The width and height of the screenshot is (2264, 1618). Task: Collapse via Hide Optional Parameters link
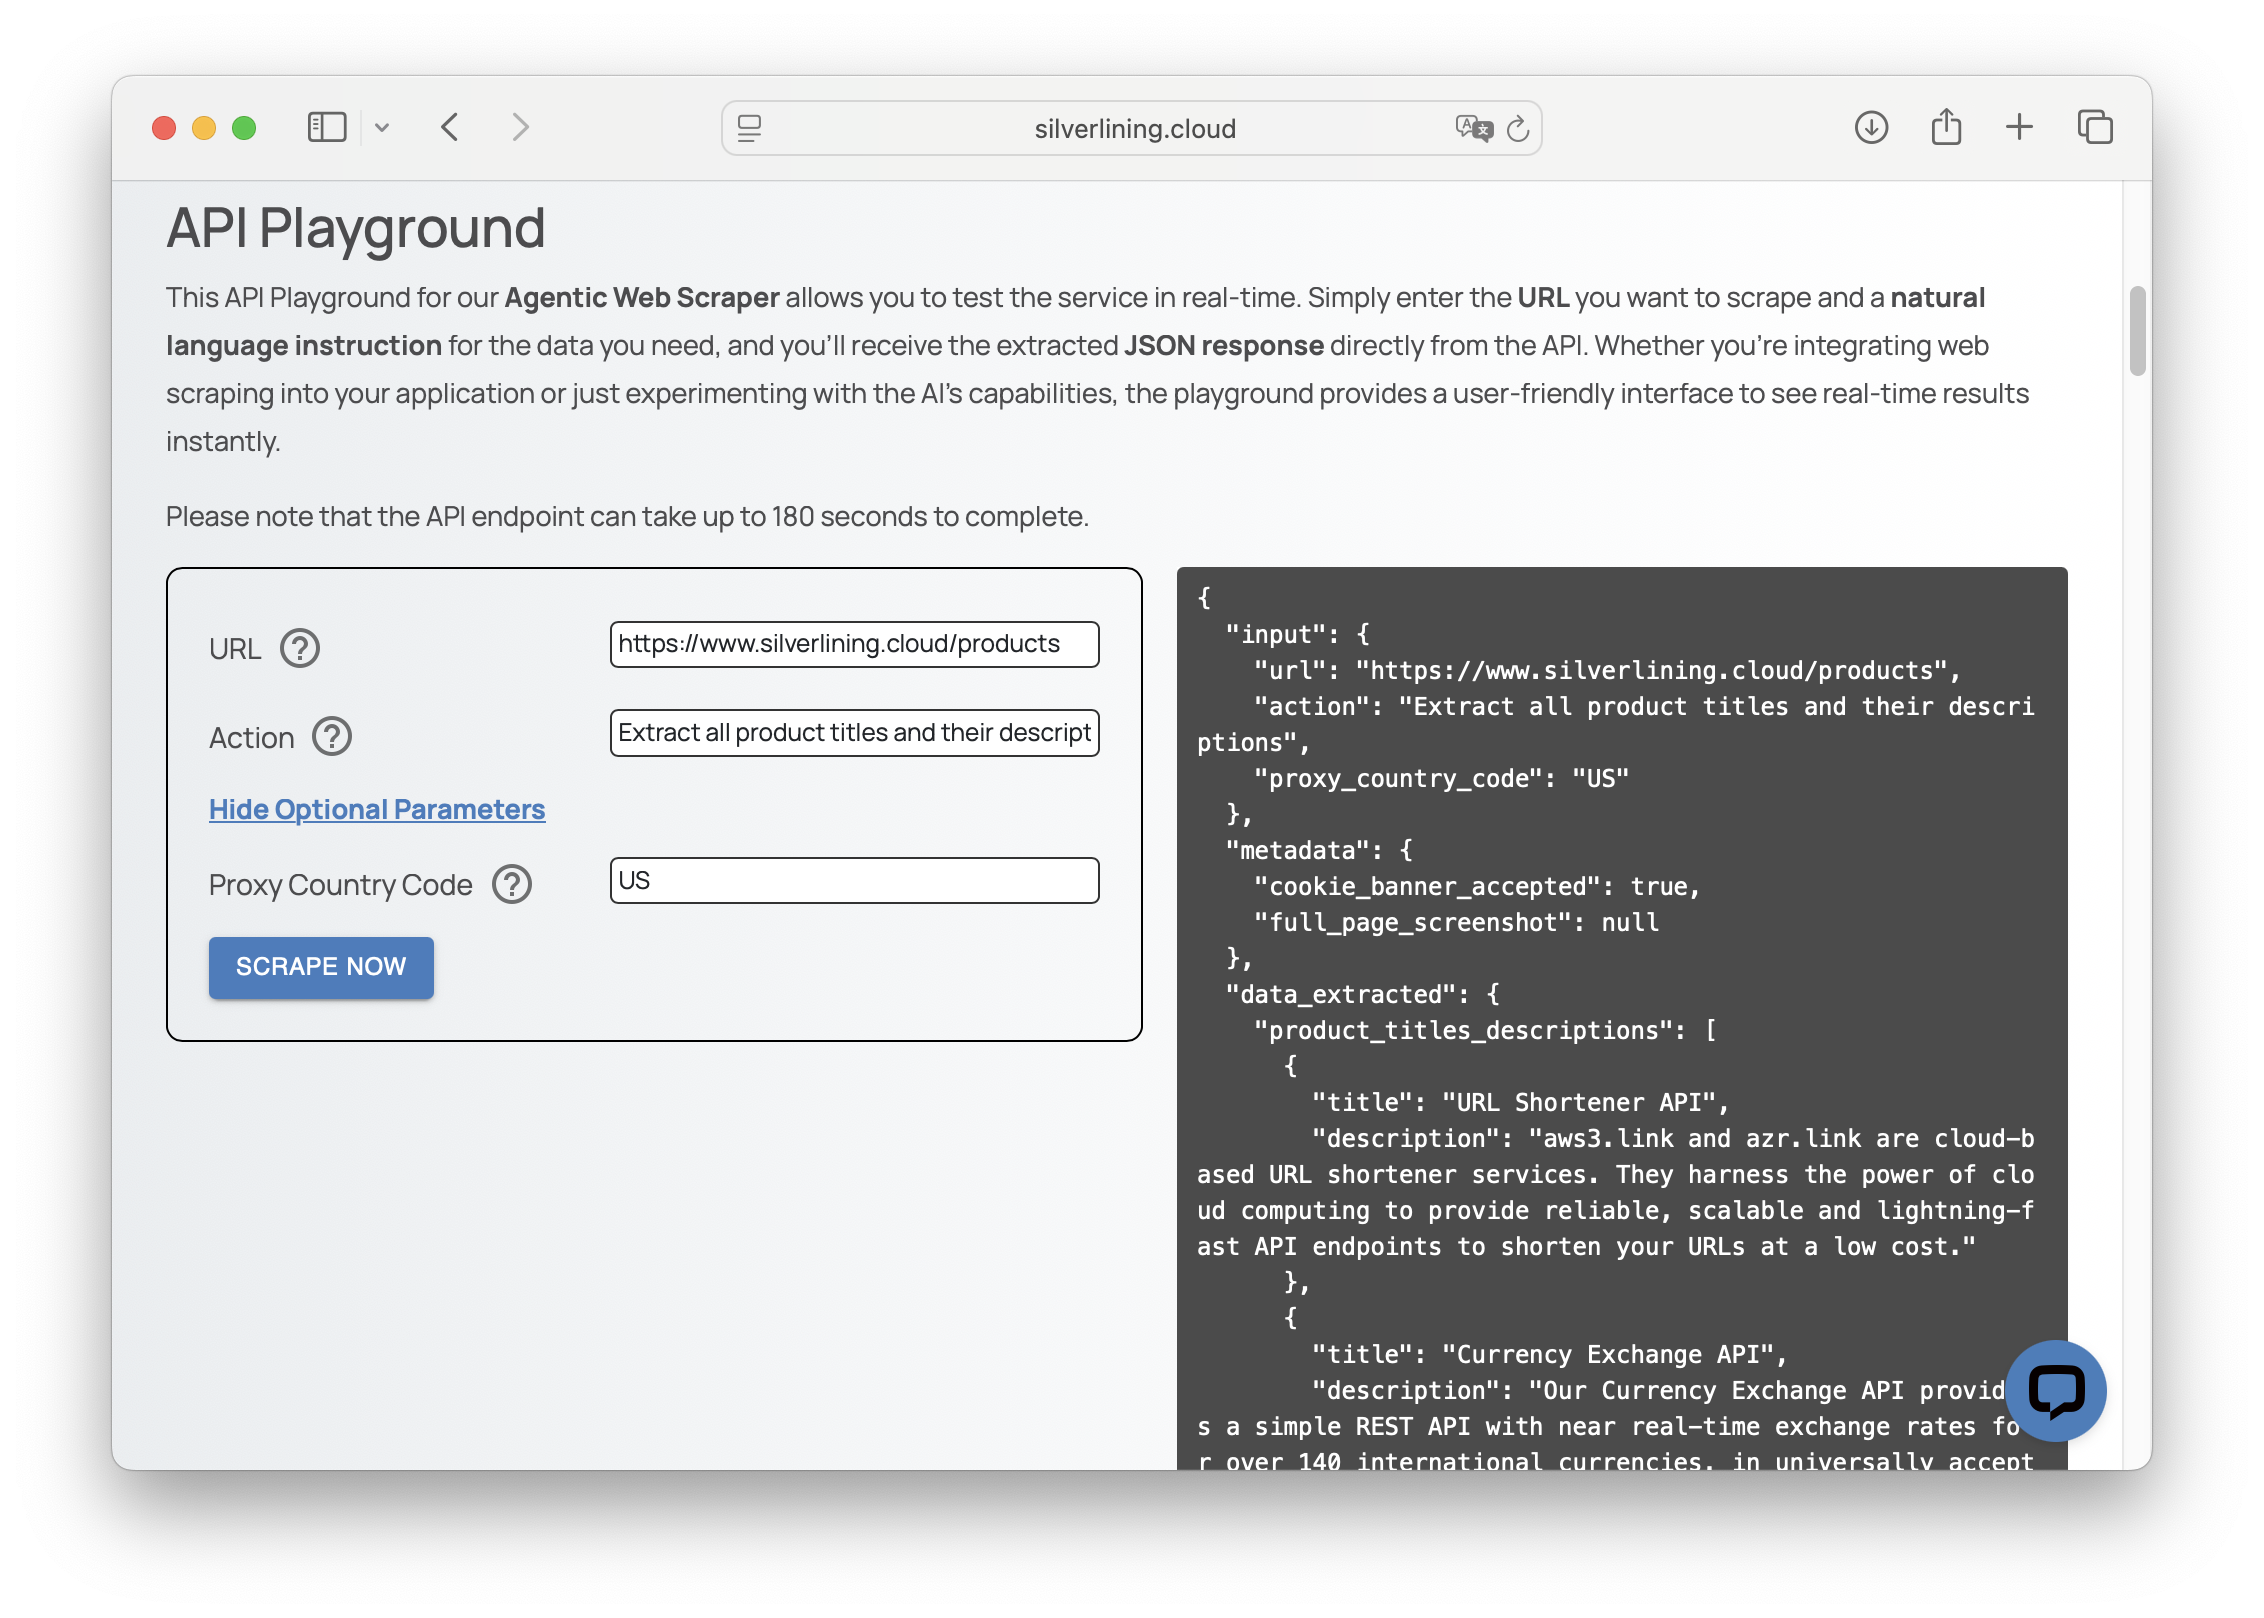click(377, 809)
